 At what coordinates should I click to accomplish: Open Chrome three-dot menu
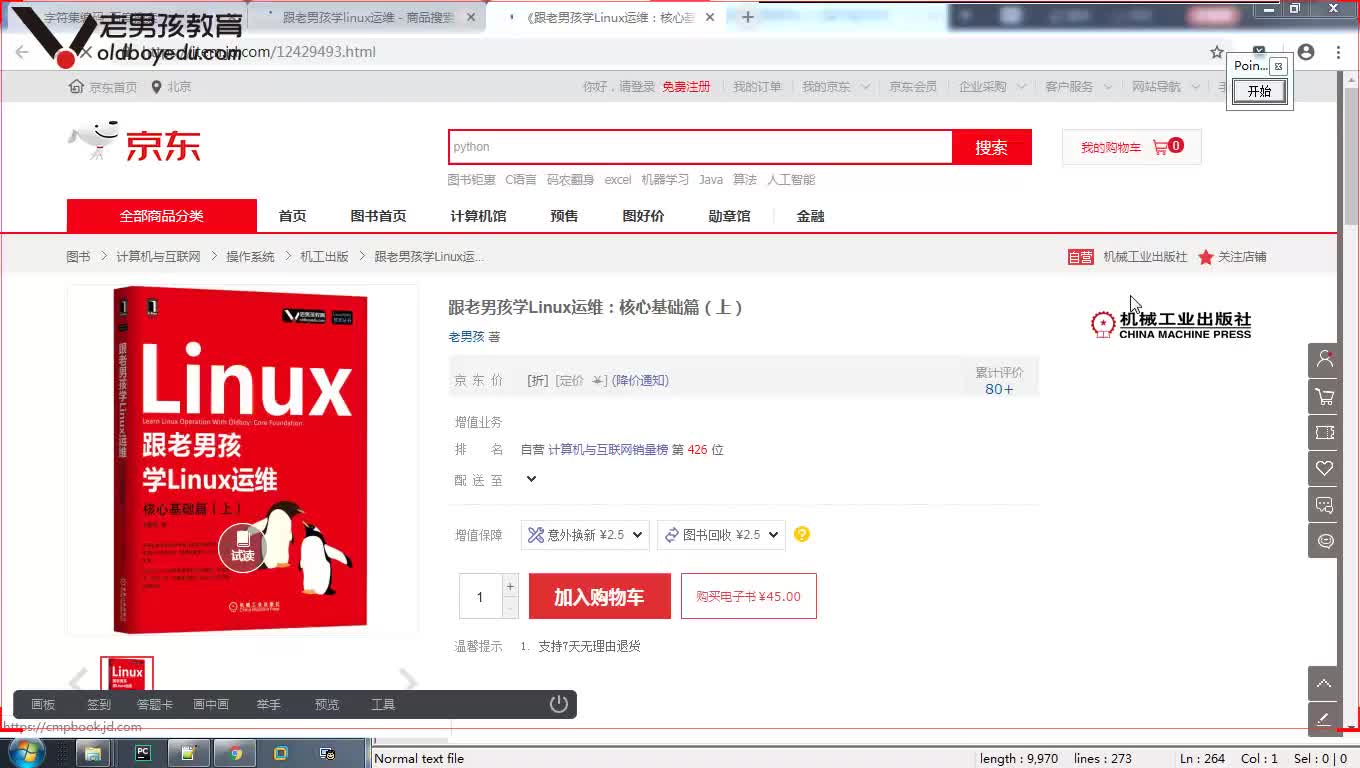[1338, 52]
